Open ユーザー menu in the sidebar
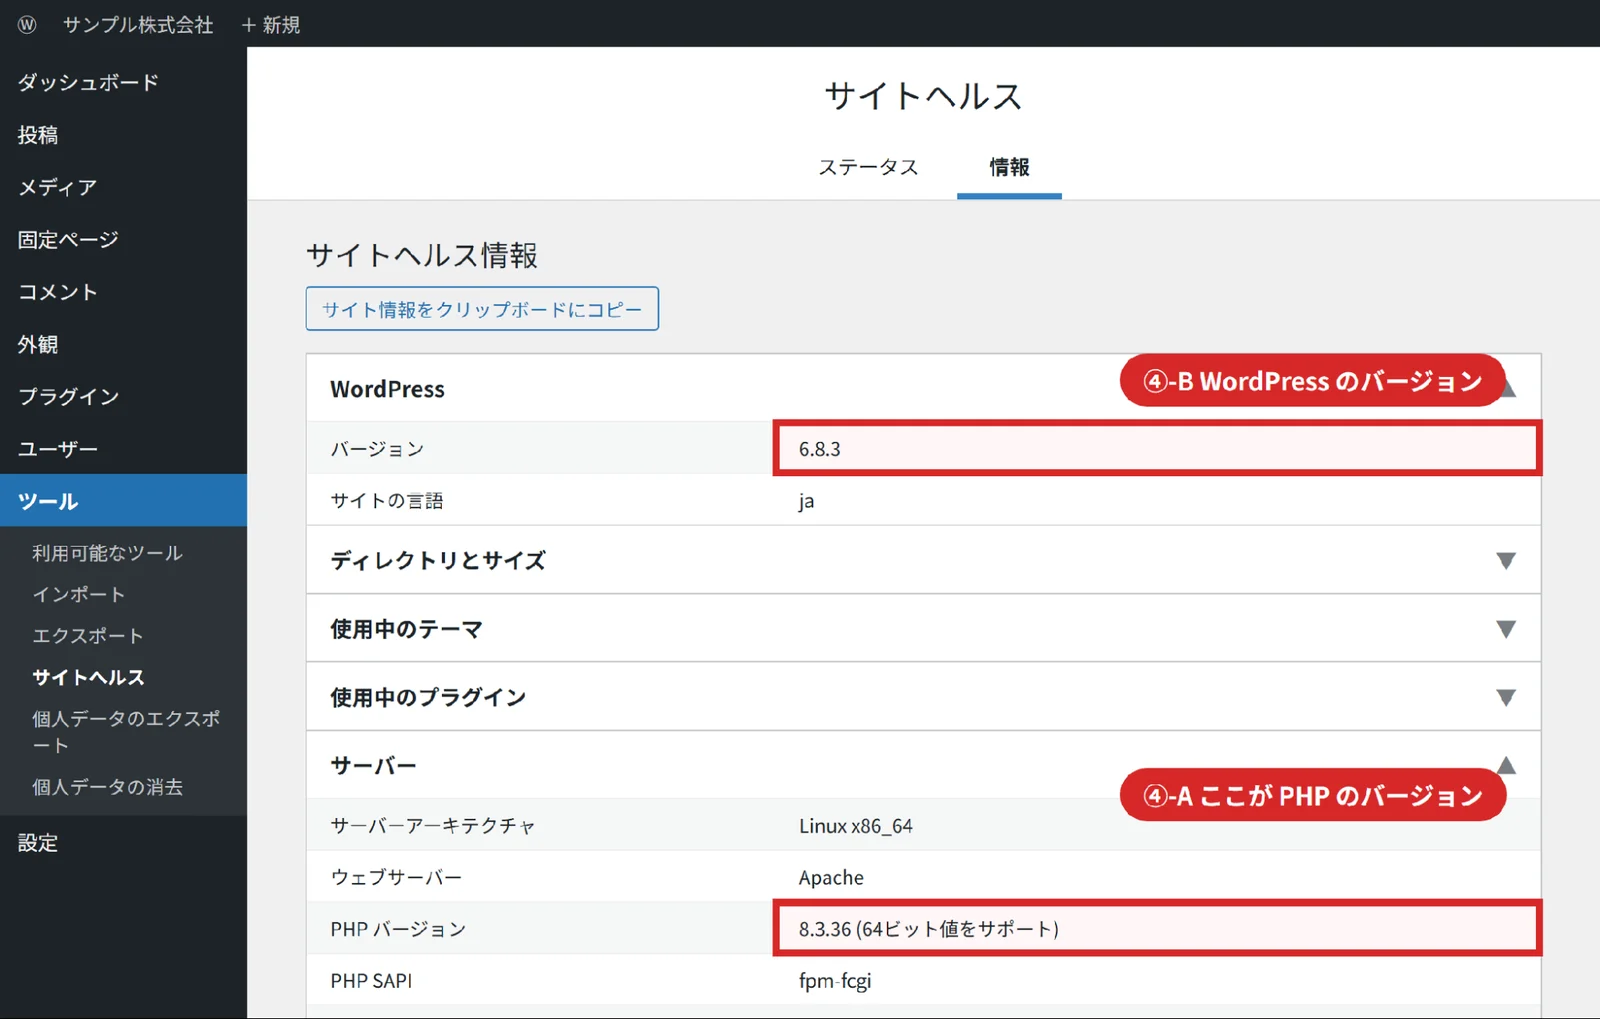 tap(58, 449)
